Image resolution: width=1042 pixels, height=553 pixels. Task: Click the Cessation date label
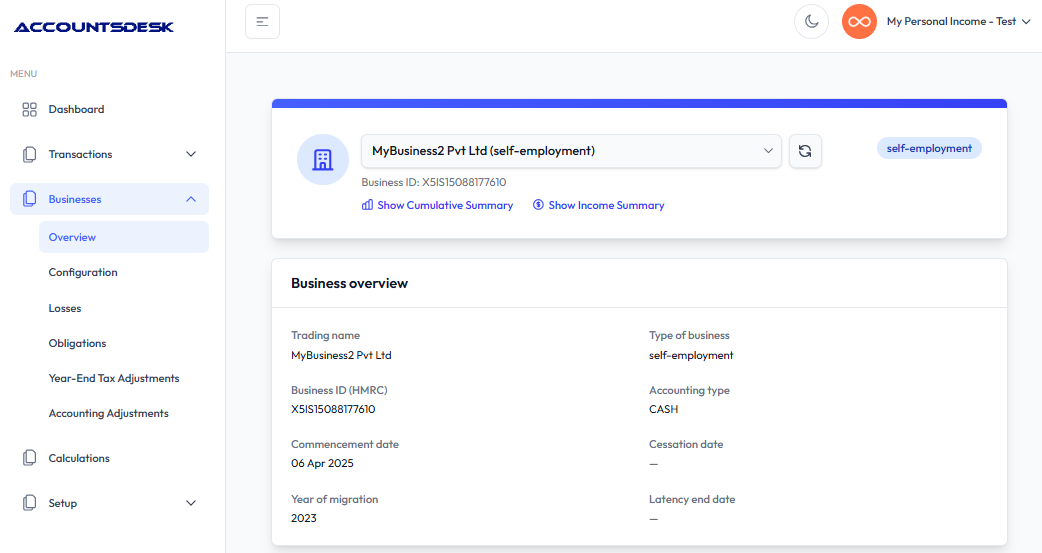686,444
